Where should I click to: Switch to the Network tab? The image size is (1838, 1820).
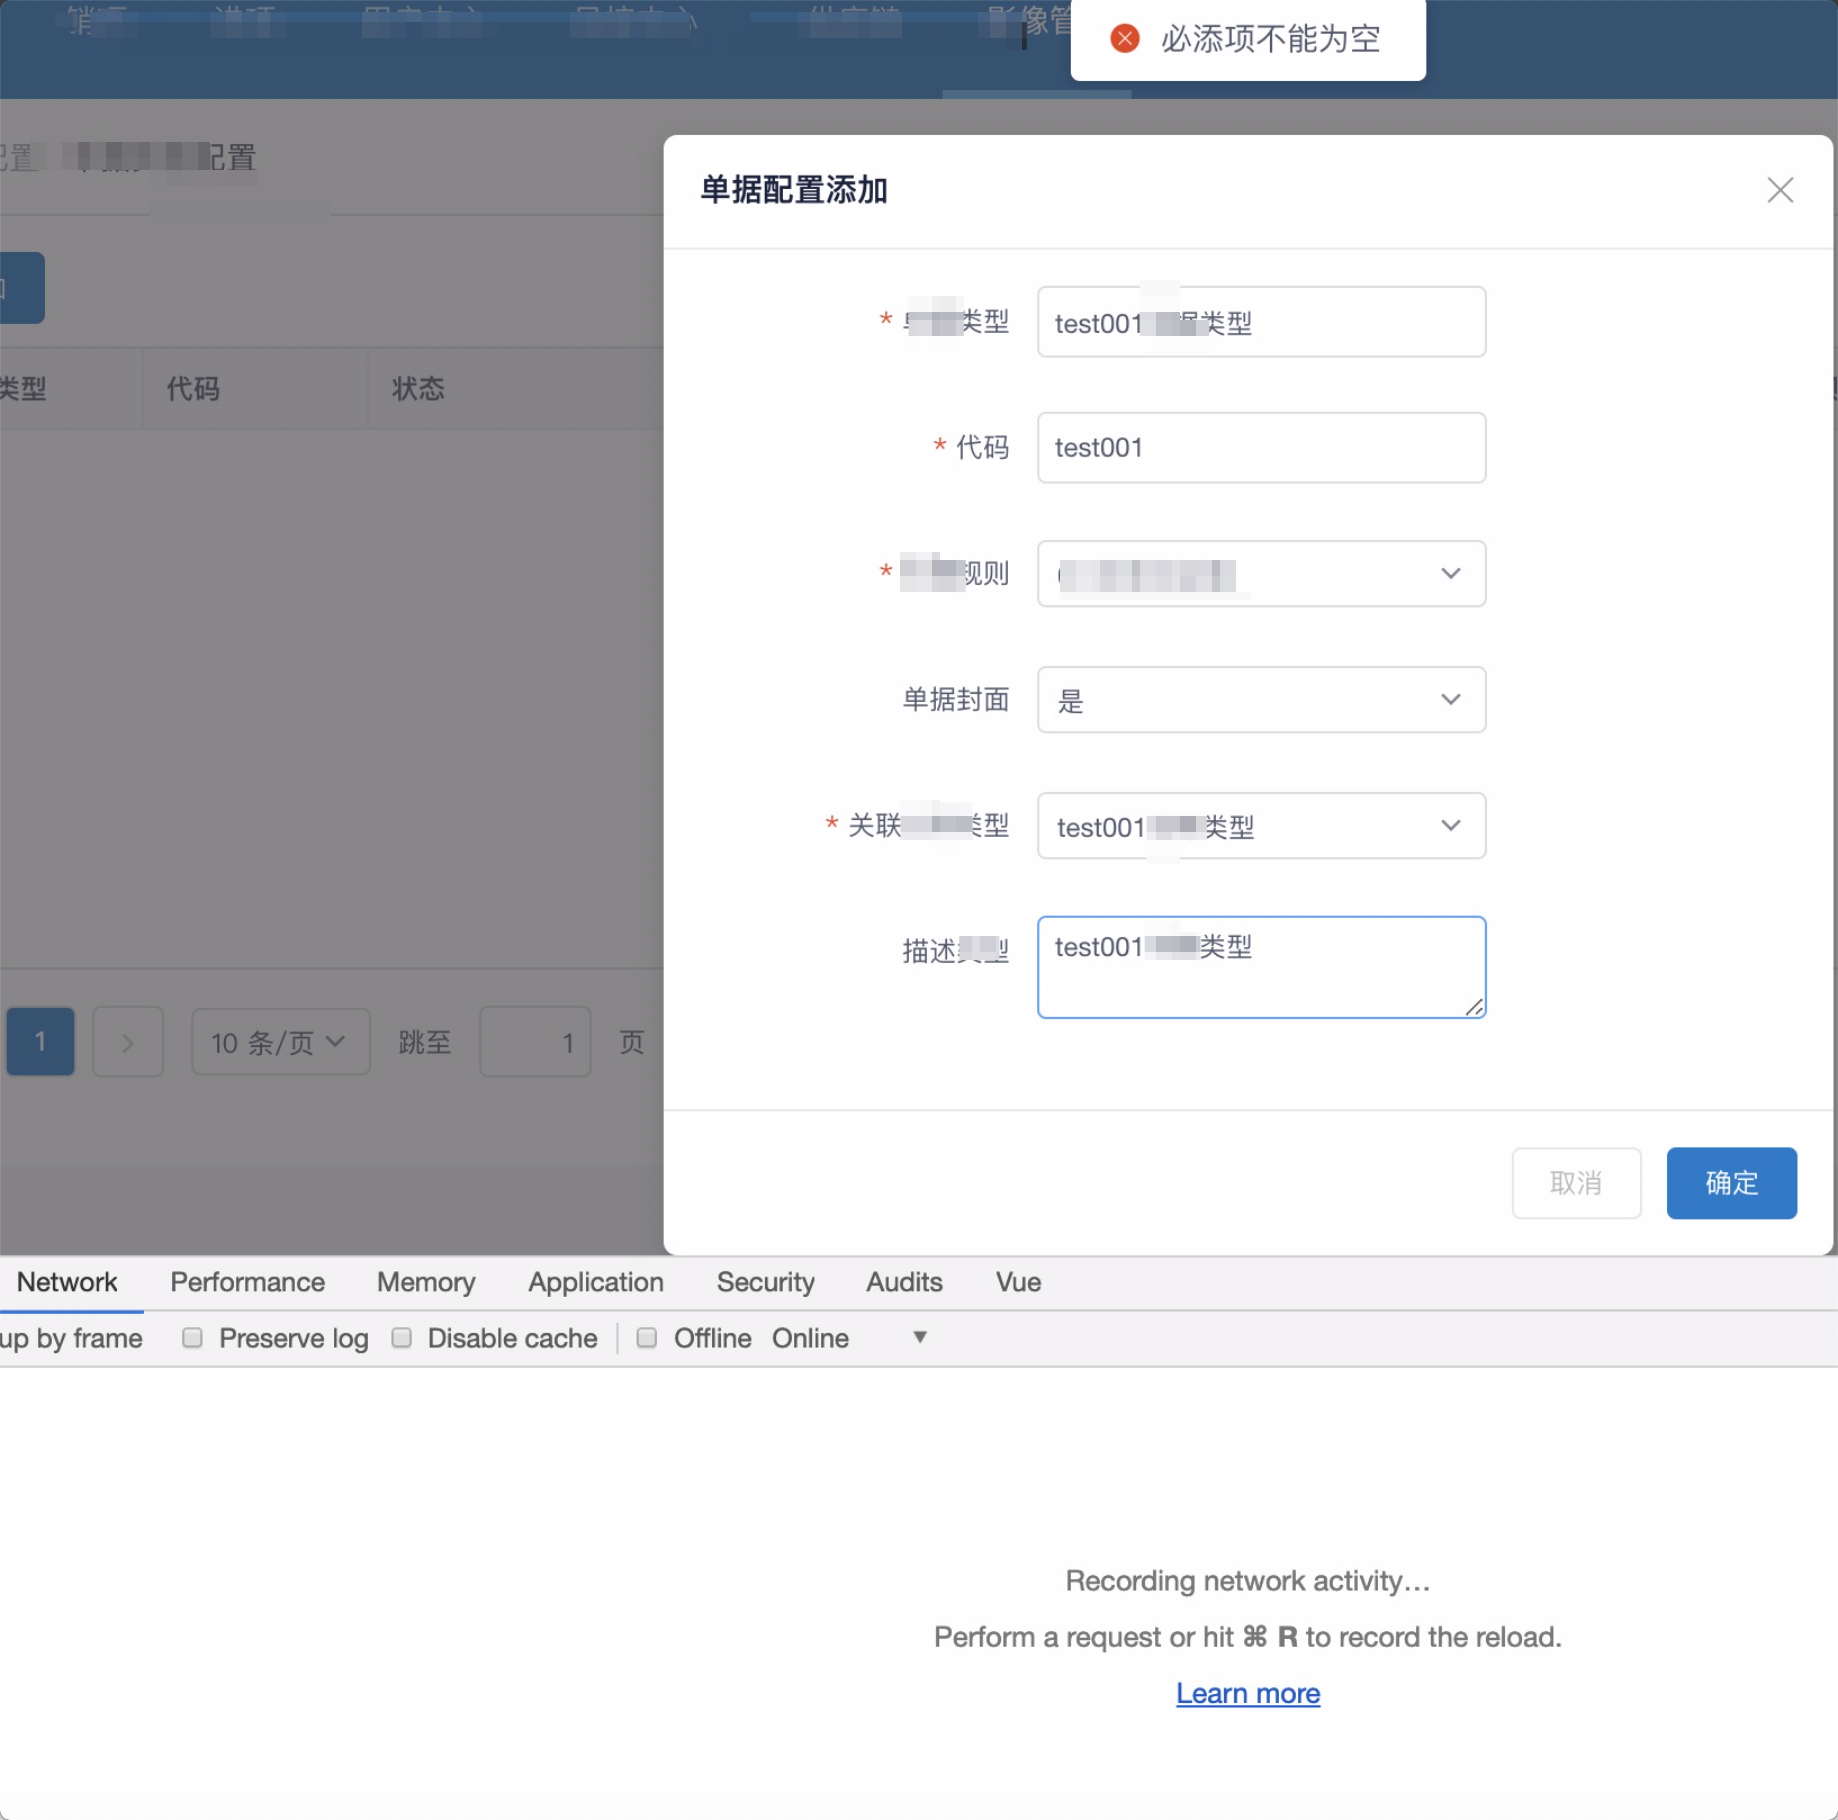coord(67,1282)
